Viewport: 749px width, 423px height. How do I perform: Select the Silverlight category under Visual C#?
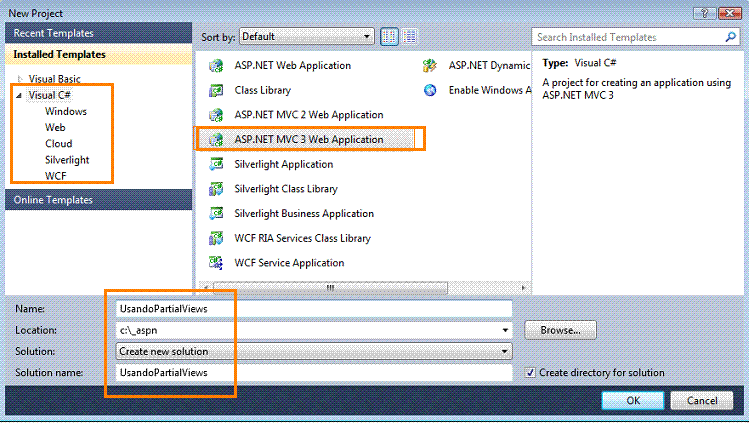[67, 160]
